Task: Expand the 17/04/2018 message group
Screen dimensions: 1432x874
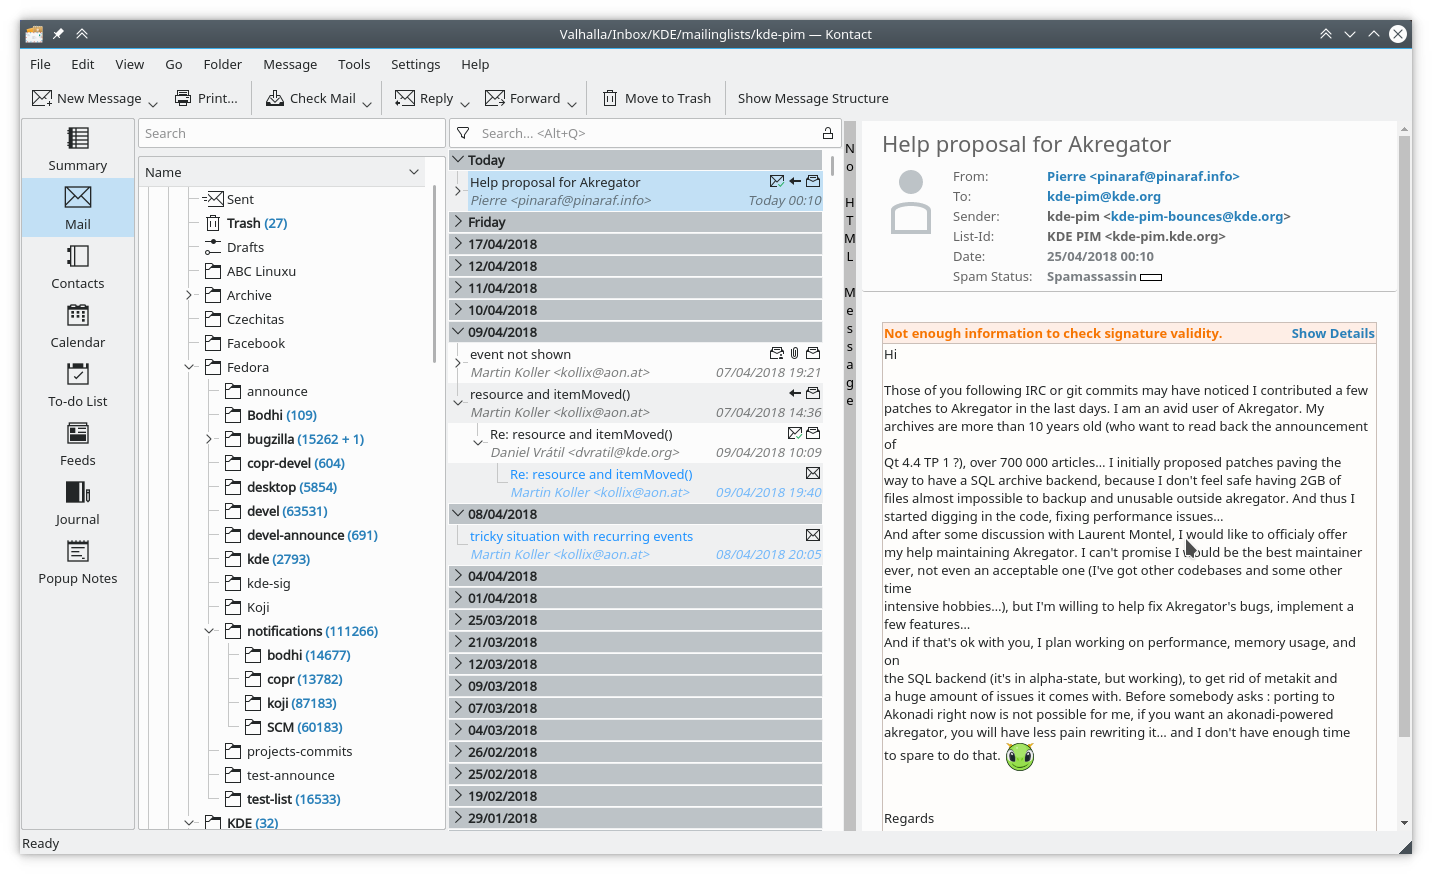Action: 458,243
